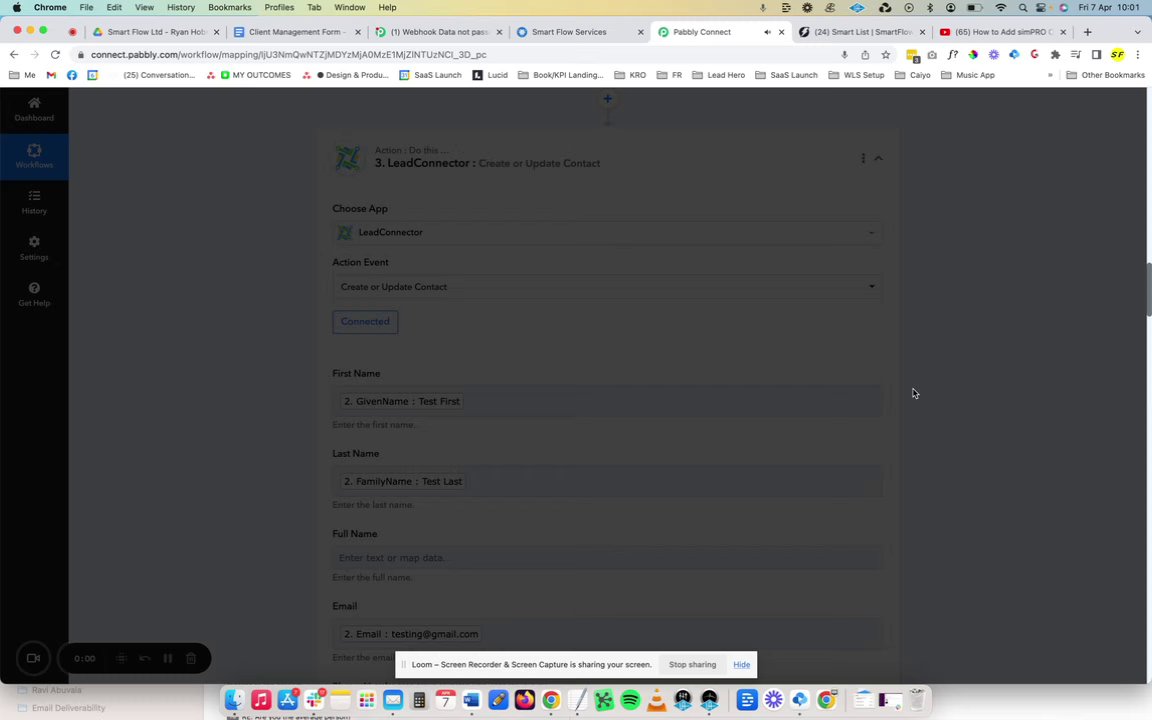Open VLC from the Dock

pos(656,699)
